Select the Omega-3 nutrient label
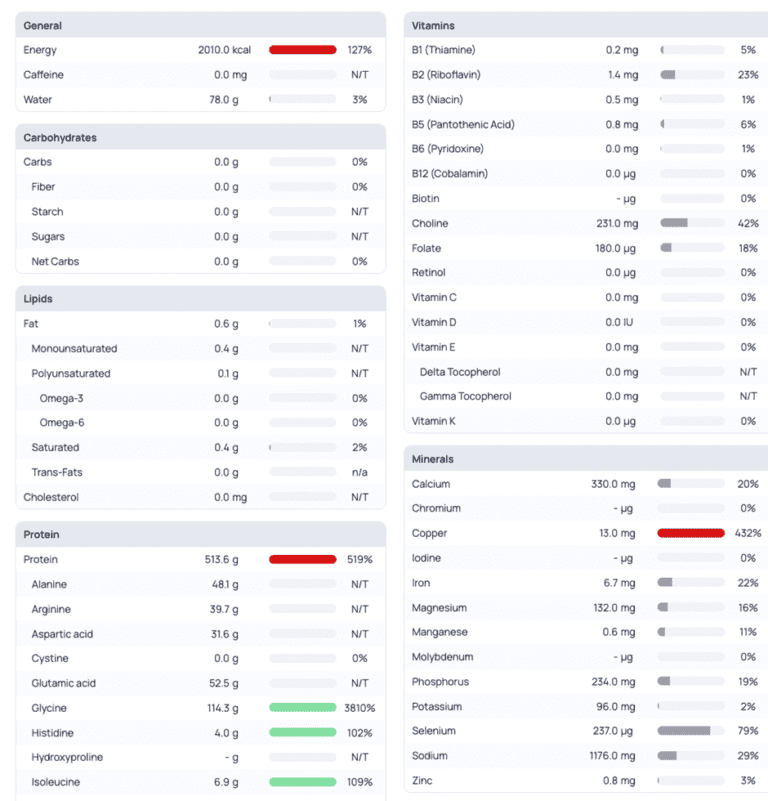Image resolution: width=768 pixels, height=801 pixels. [62, 398]
